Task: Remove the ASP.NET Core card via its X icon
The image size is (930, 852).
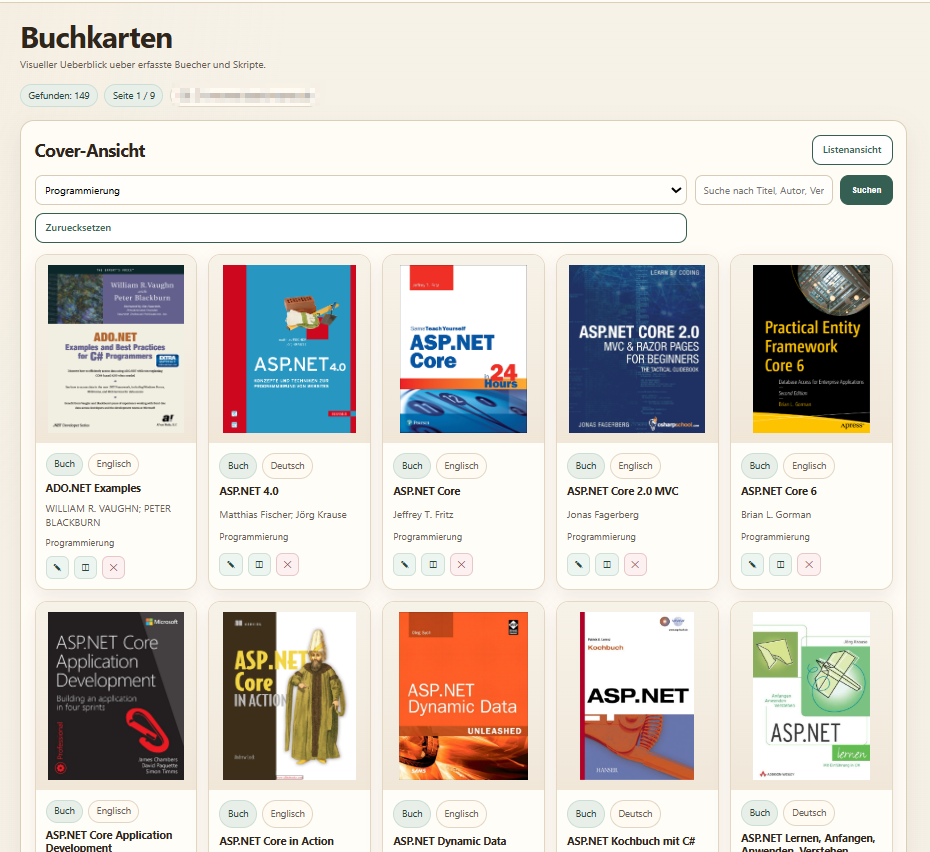Action: pos(461,564)
